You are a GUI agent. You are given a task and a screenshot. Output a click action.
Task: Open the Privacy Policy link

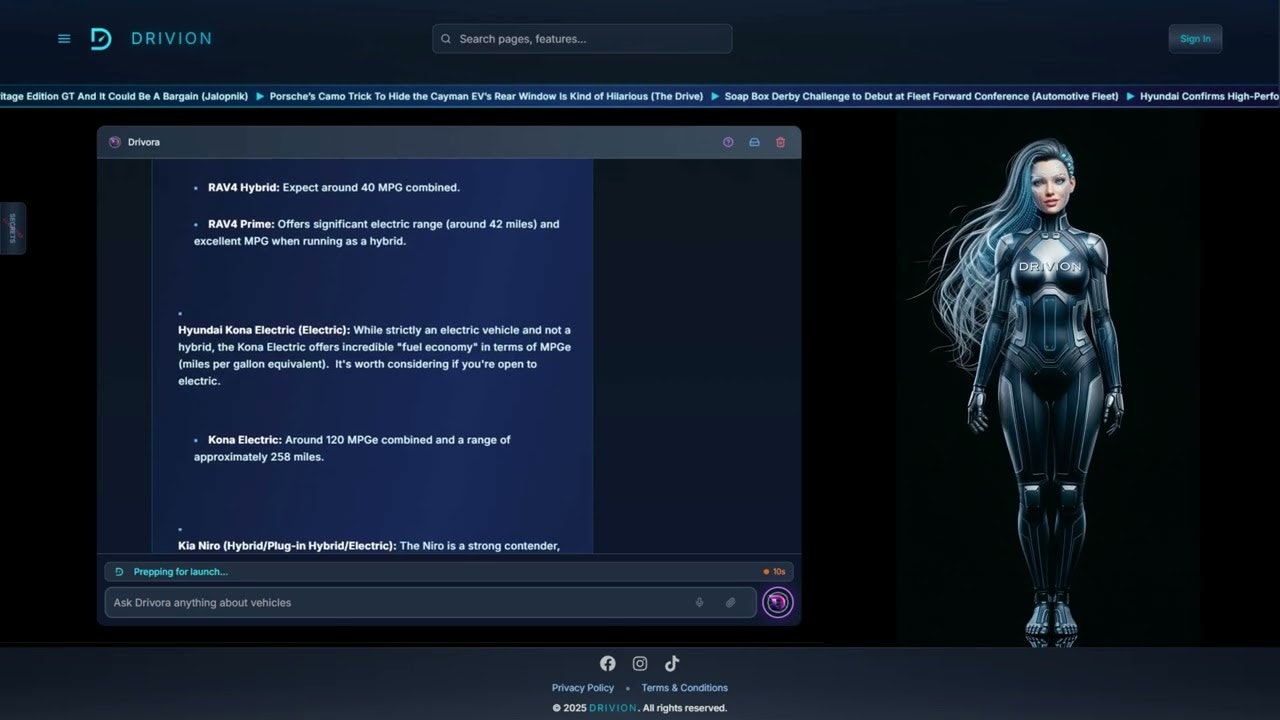tap(583, 688)
